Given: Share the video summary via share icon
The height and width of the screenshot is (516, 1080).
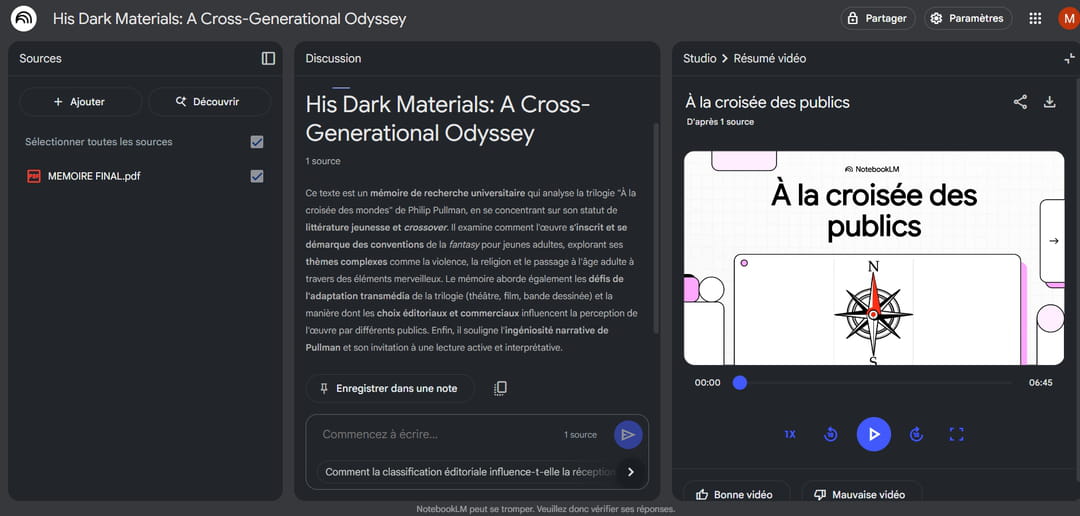Looking at the screenshot, I should pos(1020,102).
